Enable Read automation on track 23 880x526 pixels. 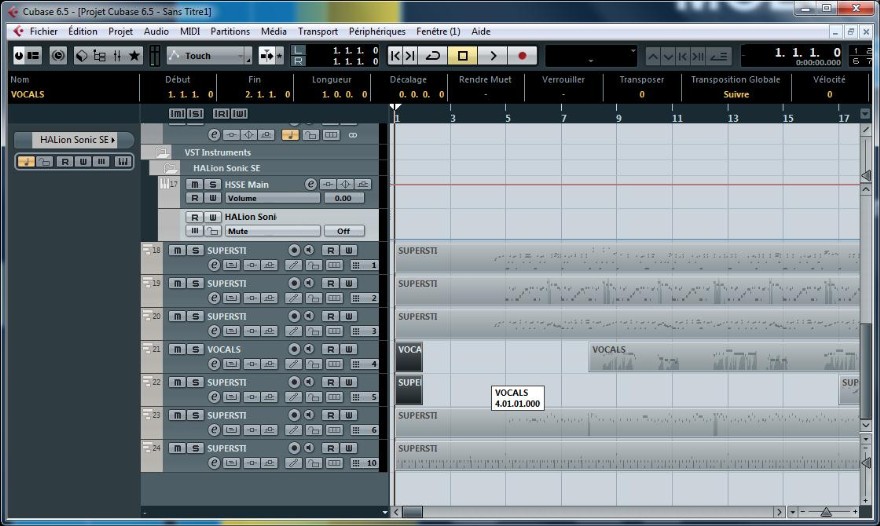pos(331,415)
